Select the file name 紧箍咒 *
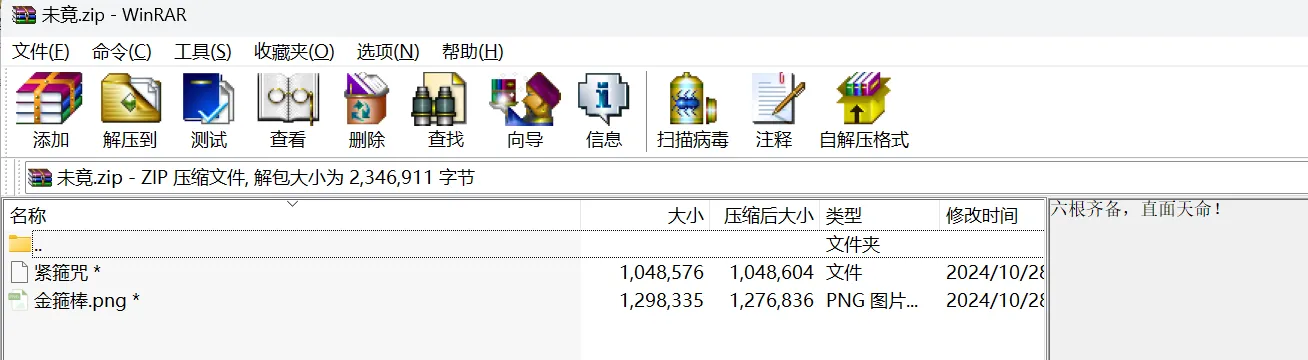The image size is (1308, 360). coord(67,272)
